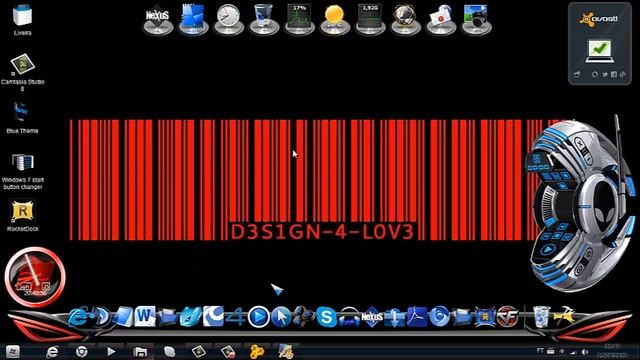The image size is (640, 360).
Task: Click the PT language indicator in the tray
Action: point(540,351)
